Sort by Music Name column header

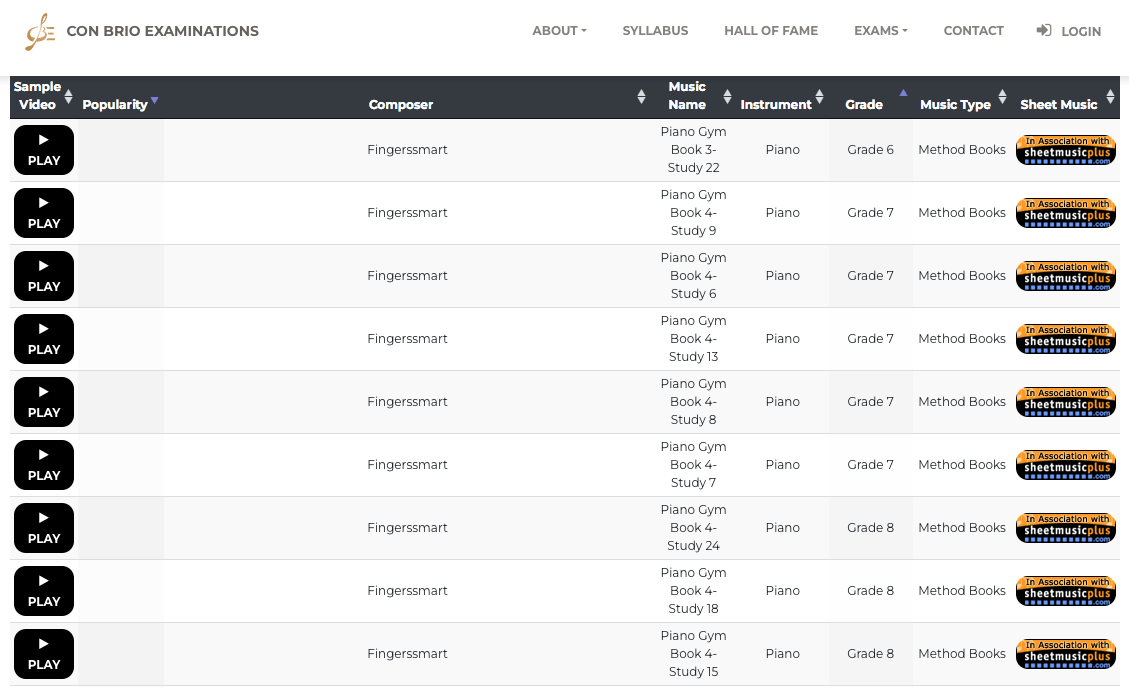(687, 96)
